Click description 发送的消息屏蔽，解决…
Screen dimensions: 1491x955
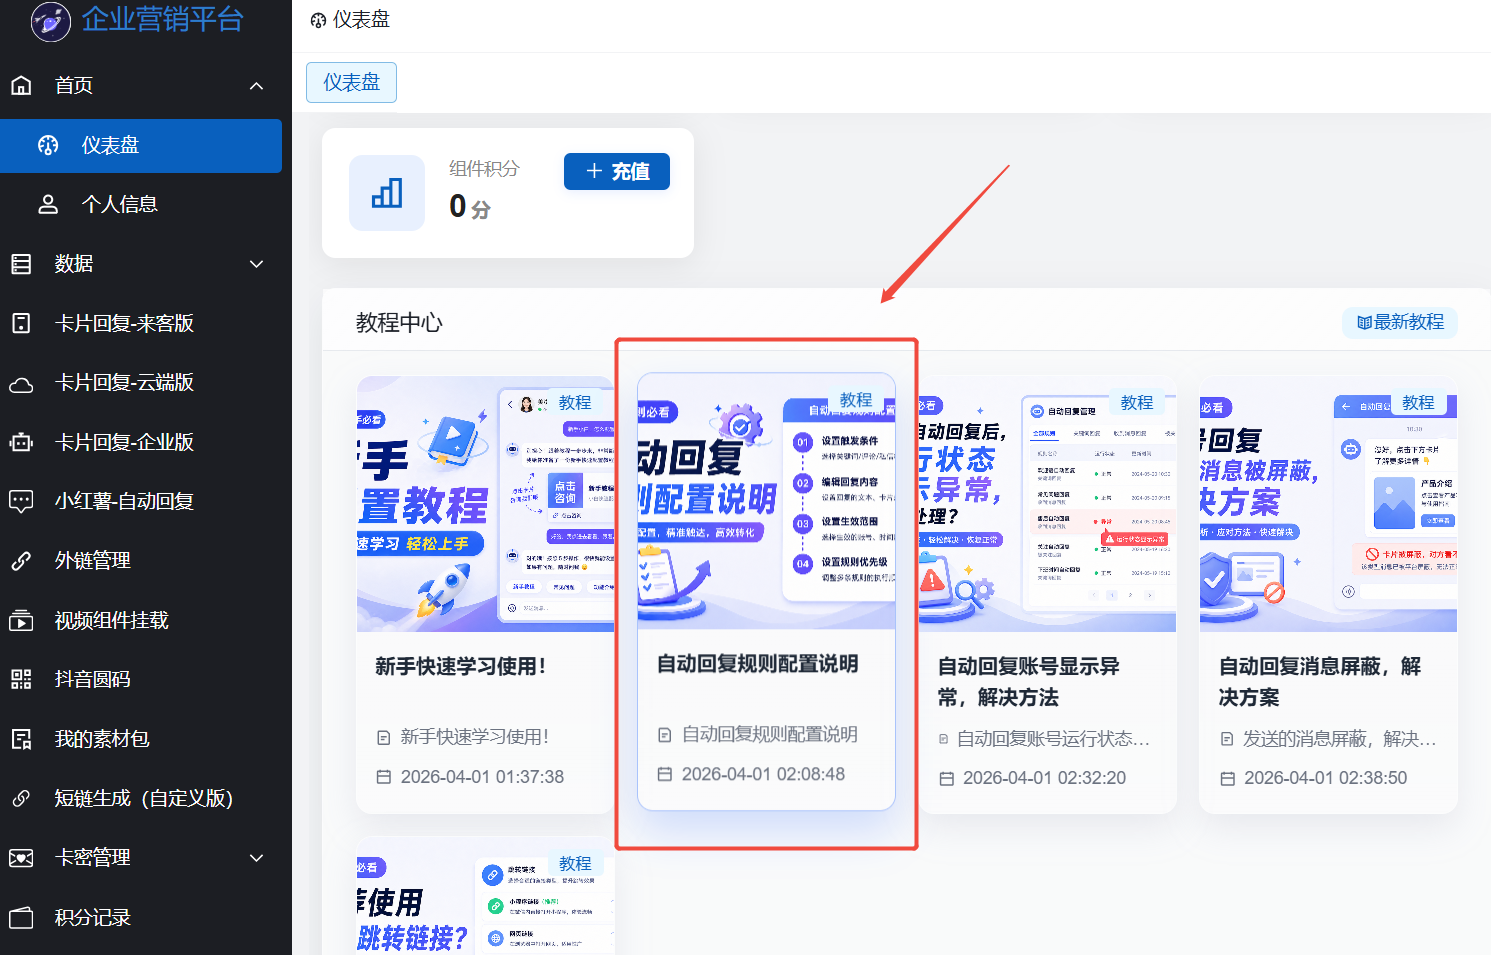coord(1340,739)
